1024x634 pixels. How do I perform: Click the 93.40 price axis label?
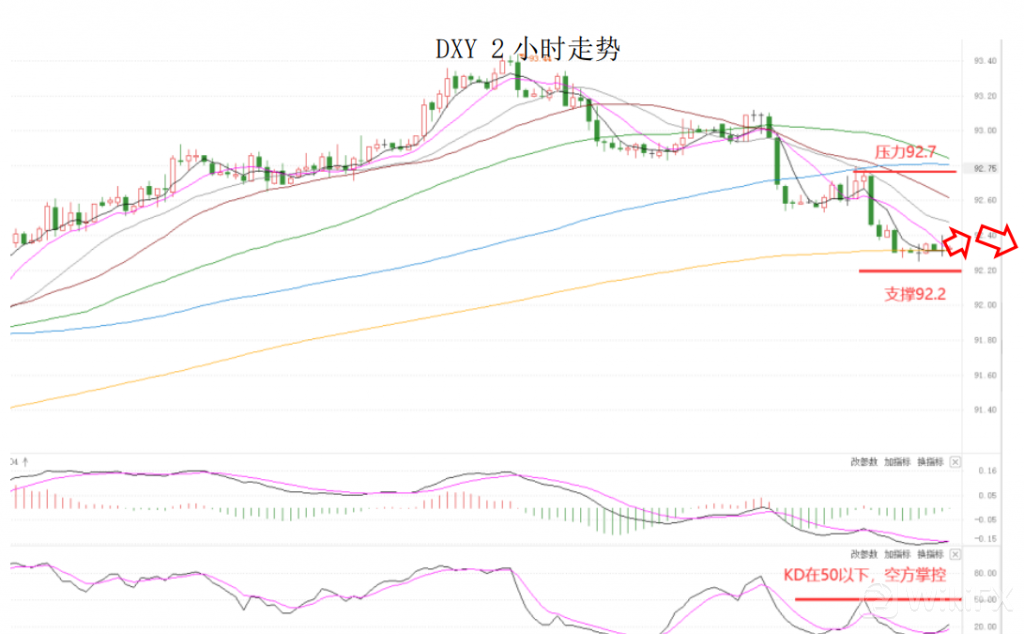(x=984, y=62)
